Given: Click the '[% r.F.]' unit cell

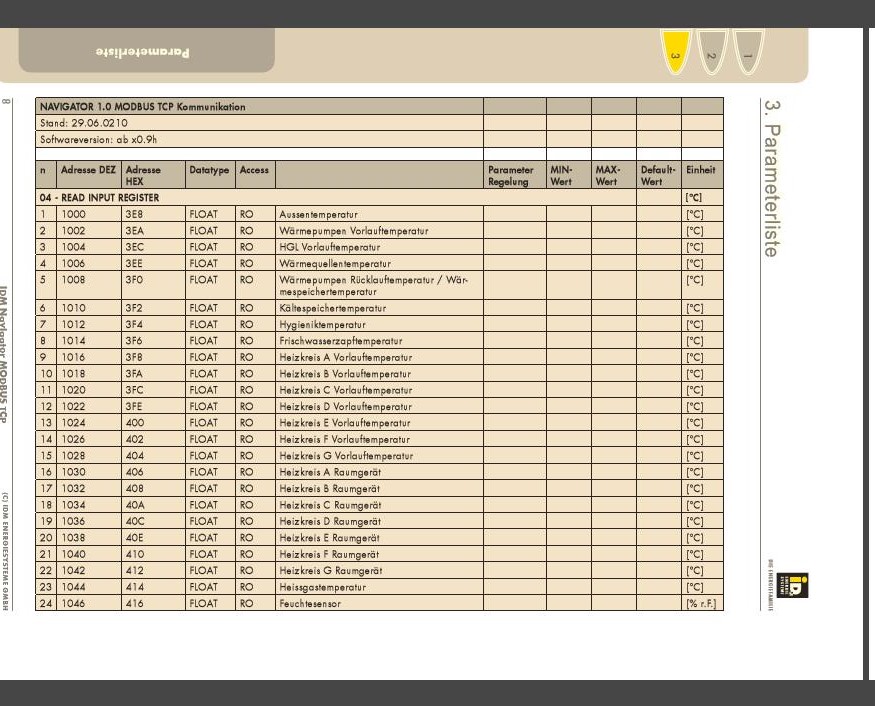Looking at the screenshot, I should 702,603.
